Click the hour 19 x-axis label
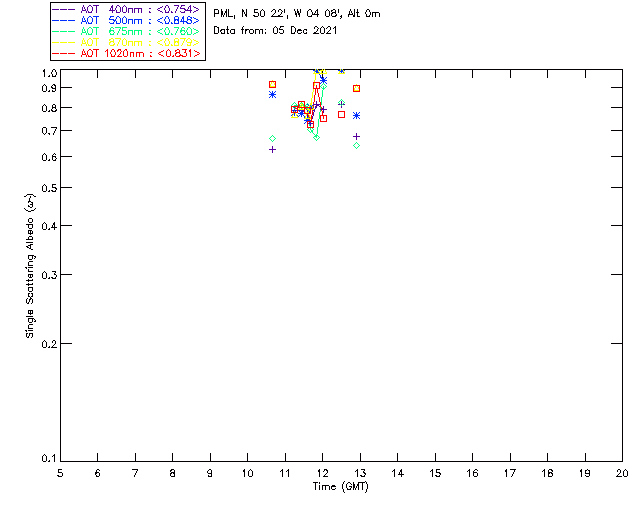Screen dimensions: 640x512 585,473
